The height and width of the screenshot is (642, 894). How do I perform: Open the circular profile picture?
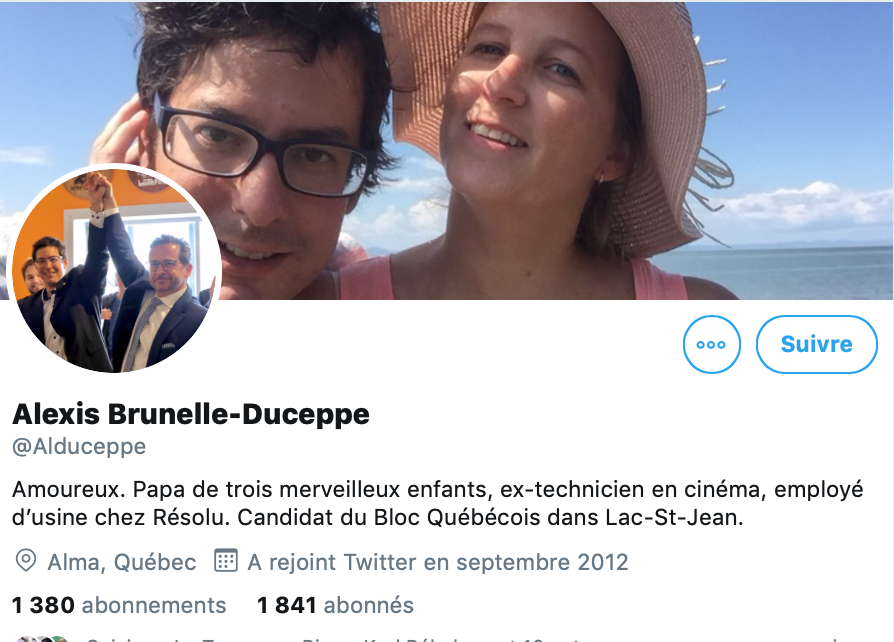116,270
